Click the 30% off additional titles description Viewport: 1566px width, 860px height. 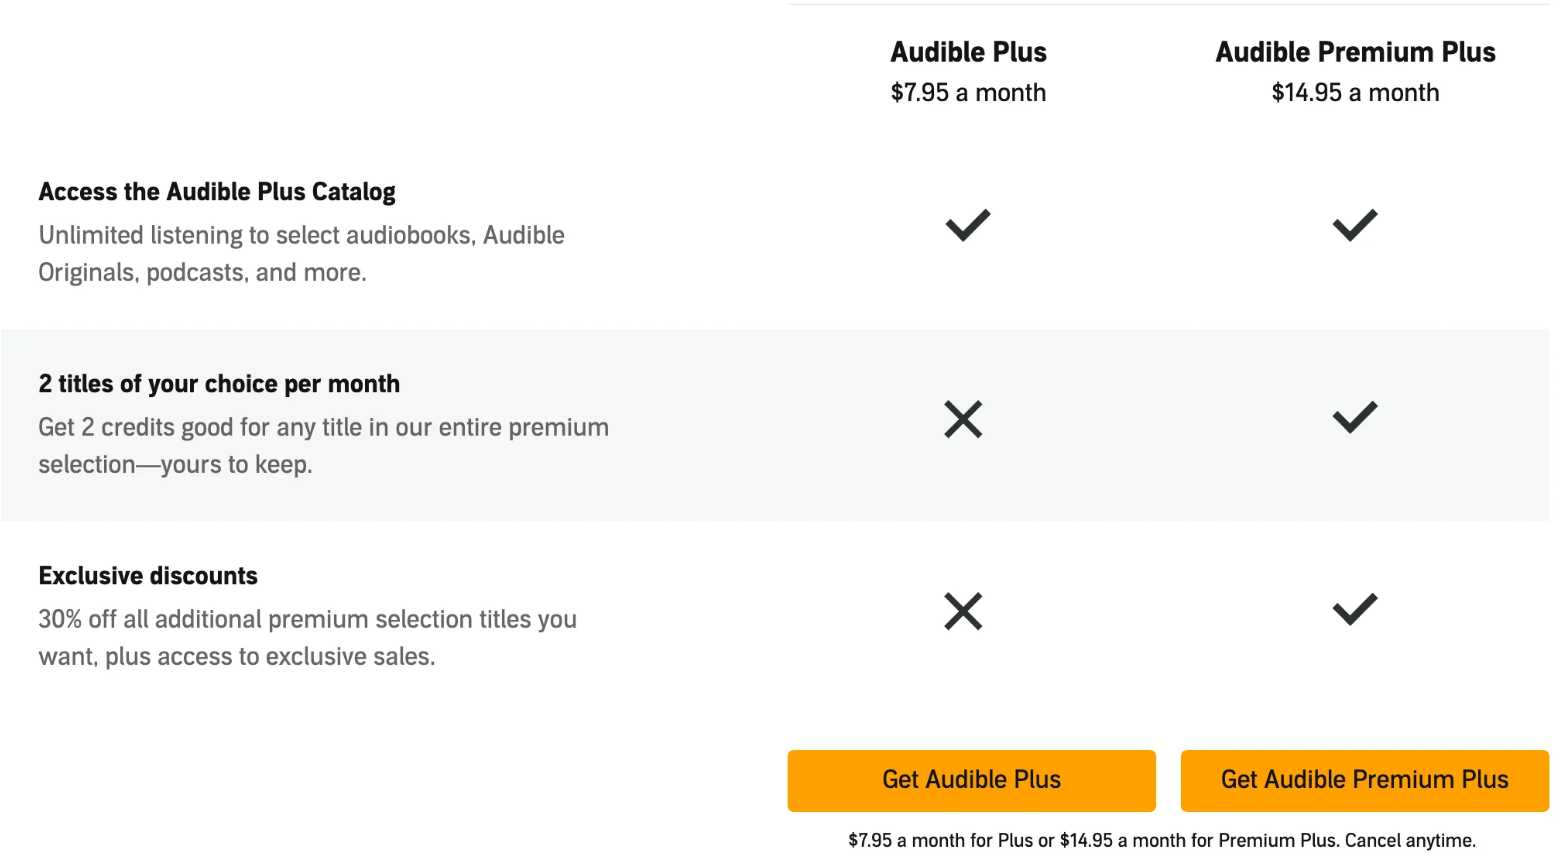[x=307, y=638]
